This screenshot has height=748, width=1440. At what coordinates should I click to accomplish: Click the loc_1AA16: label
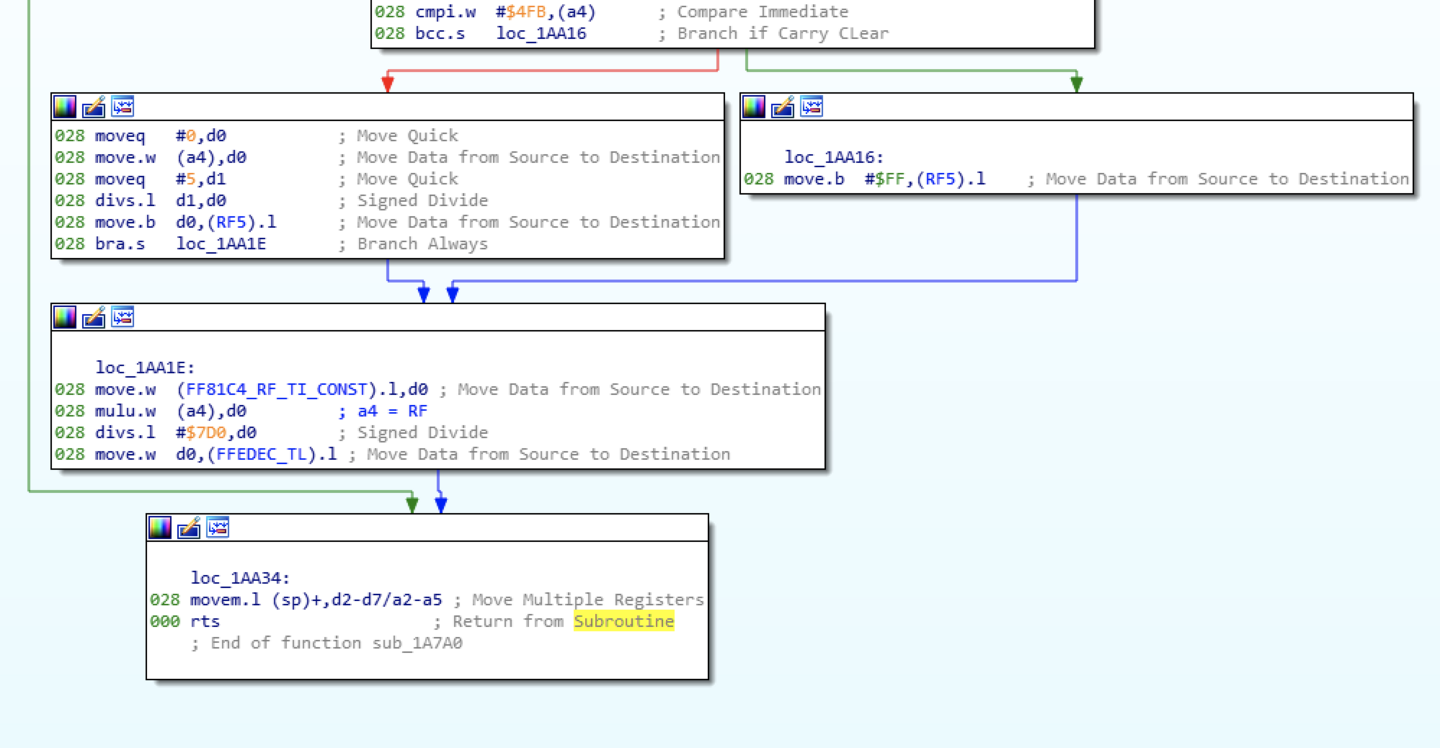tap(834, 157)
